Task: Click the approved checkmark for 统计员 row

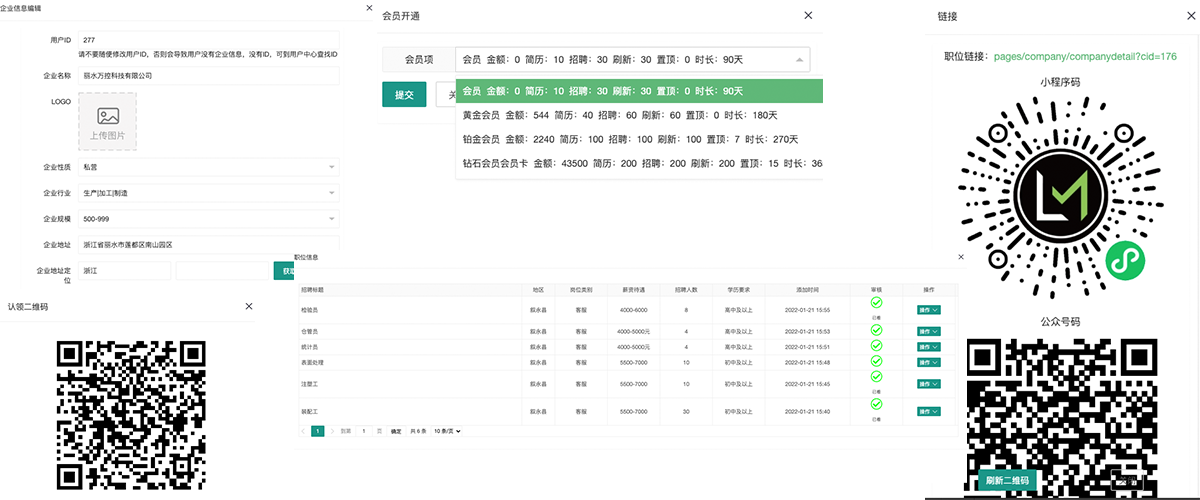Action: coord(876,345)
